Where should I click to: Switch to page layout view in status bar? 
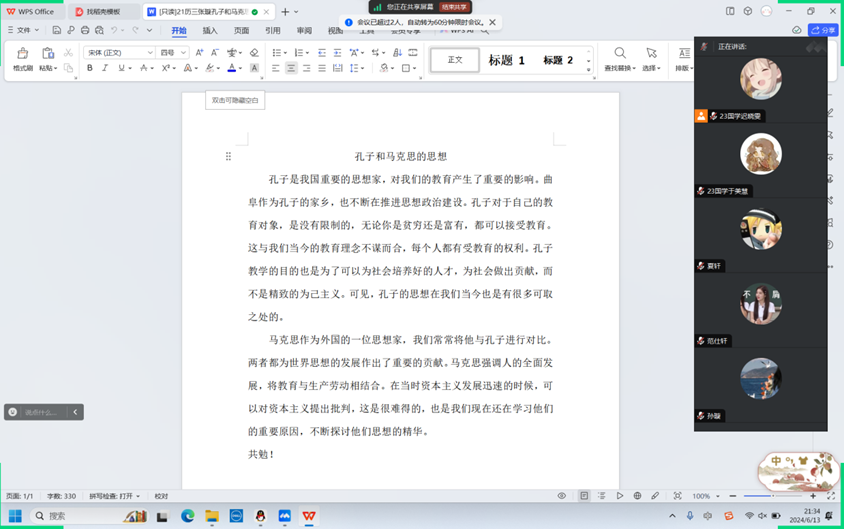click(584, 496)
